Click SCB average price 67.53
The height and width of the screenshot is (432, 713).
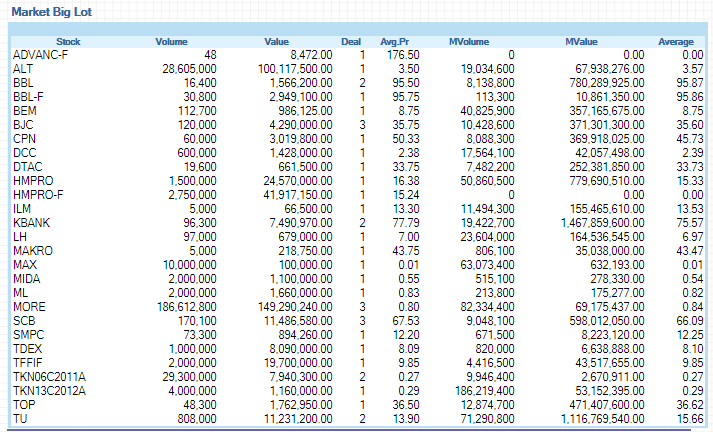406,321
